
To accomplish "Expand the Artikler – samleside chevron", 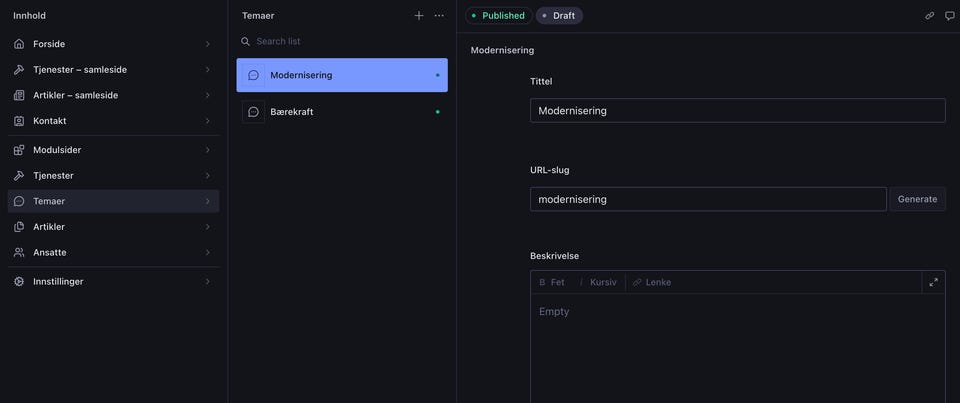I will [207, 96].
